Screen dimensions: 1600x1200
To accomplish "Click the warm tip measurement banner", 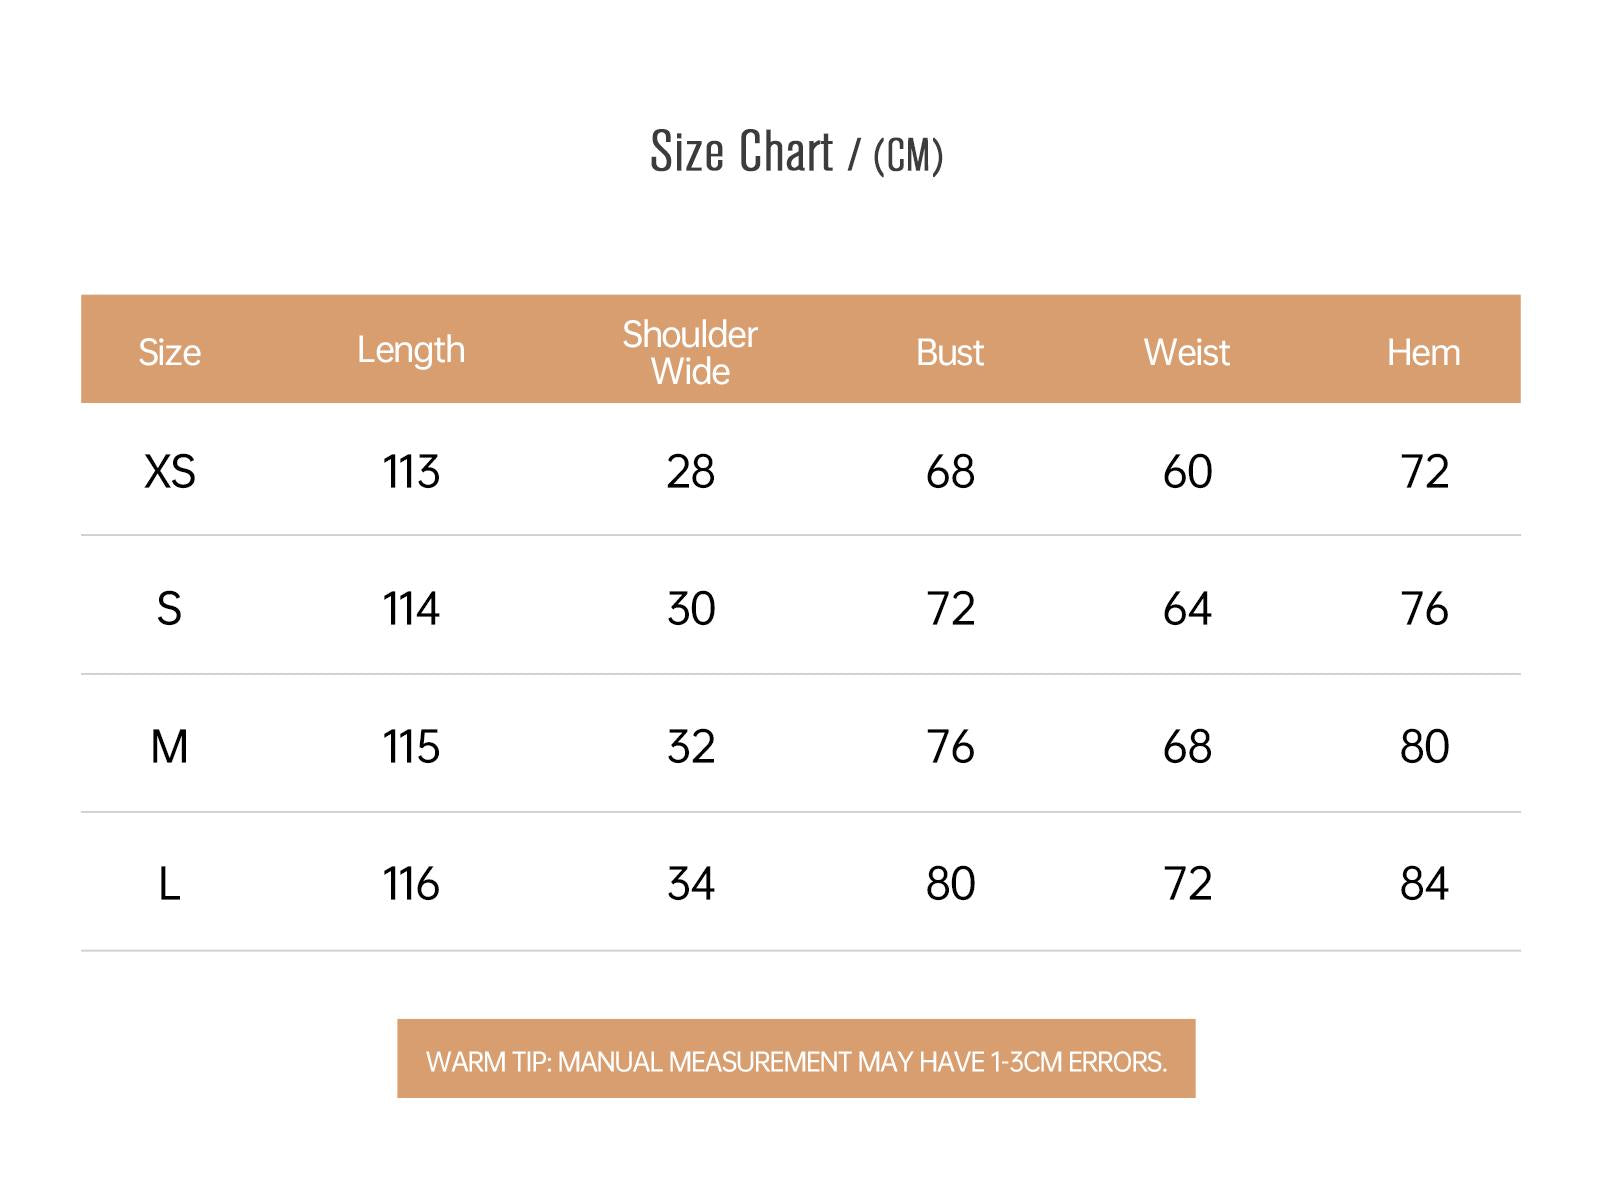I will (796, 1059).
